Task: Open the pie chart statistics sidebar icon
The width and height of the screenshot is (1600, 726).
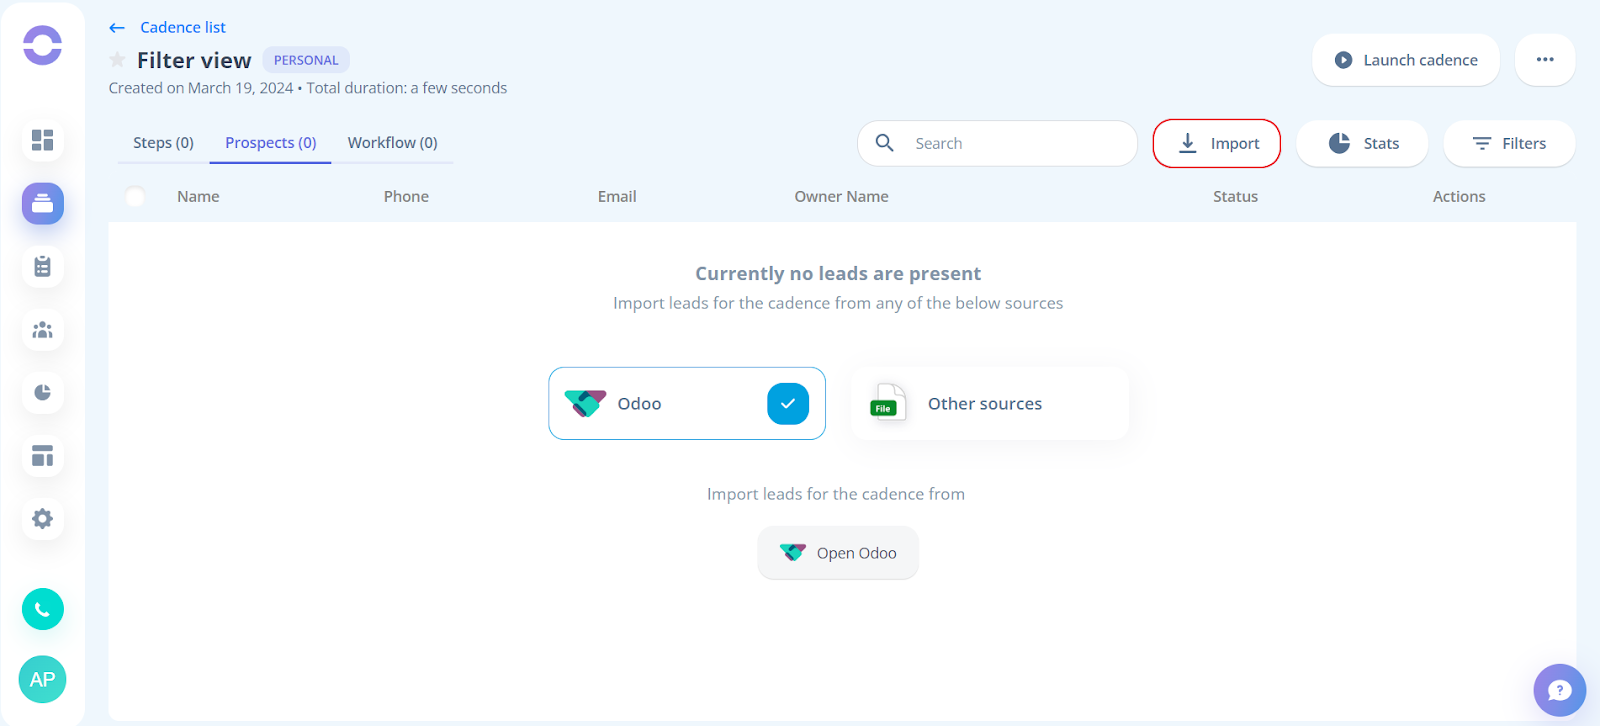Action: pyautogui.click(x=42, y=393)
